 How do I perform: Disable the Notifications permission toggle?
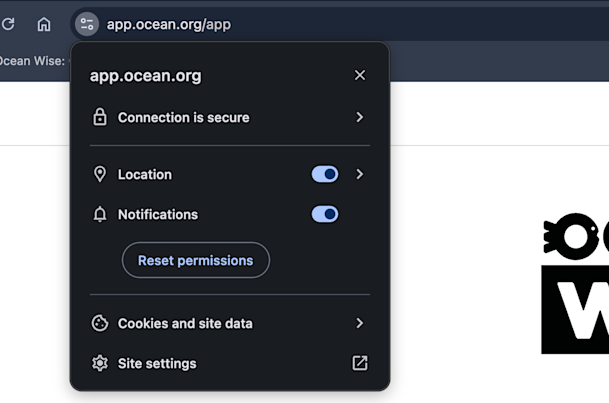[325, 214]
